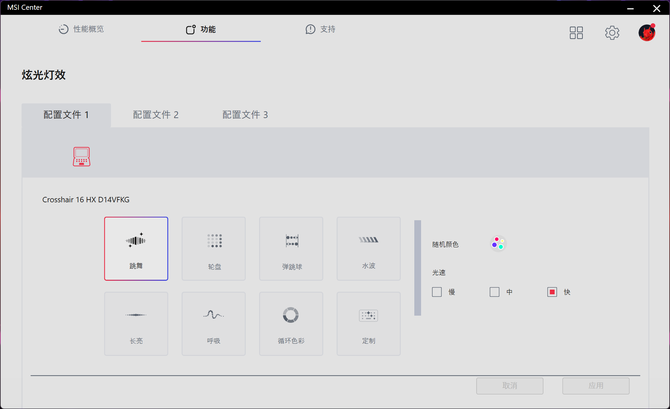This screenshot has width=670, height=409.
Task: Open the apps grid icon
Action: click(576, 32)
